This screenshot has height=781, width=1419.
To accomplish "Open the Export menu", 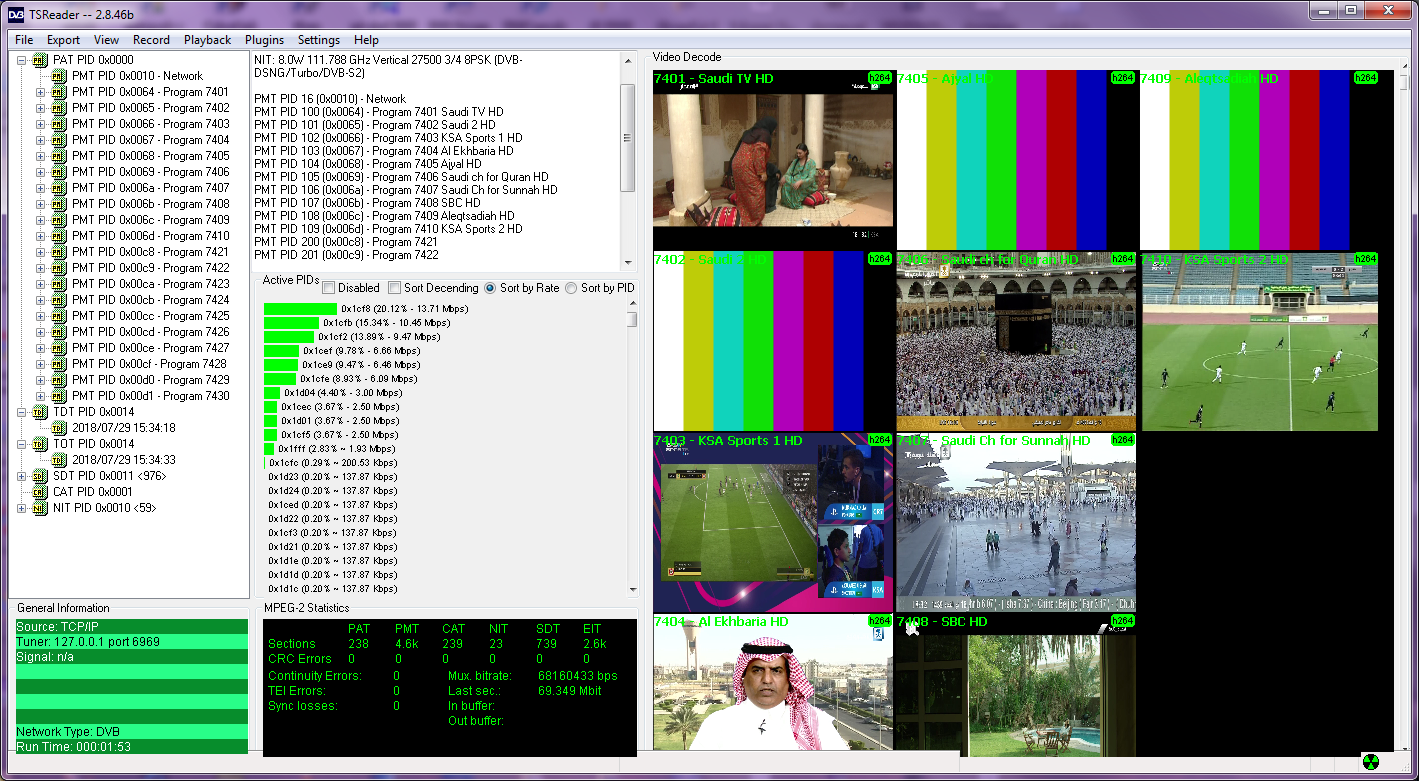I will (x=63, y=40).
